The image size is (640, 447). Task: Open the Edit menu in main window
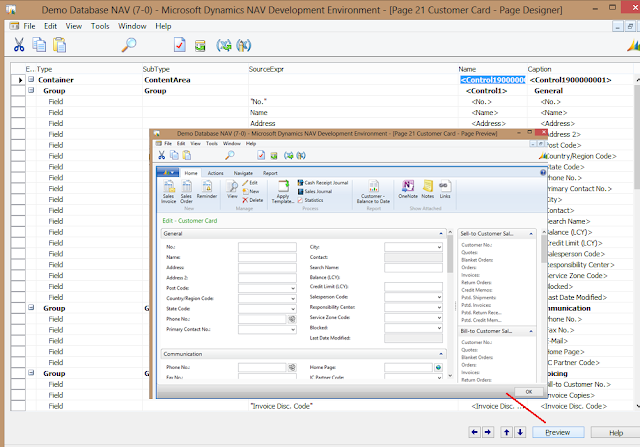50,26
